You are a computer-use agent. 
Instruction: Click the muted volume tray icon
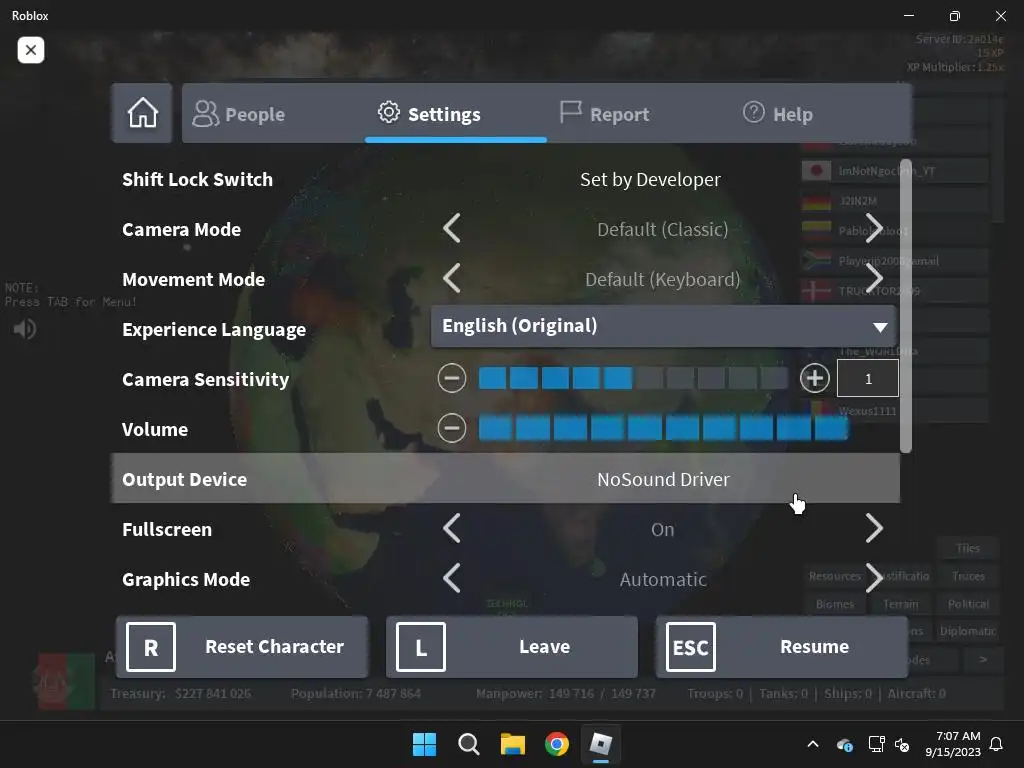[902, 744]
